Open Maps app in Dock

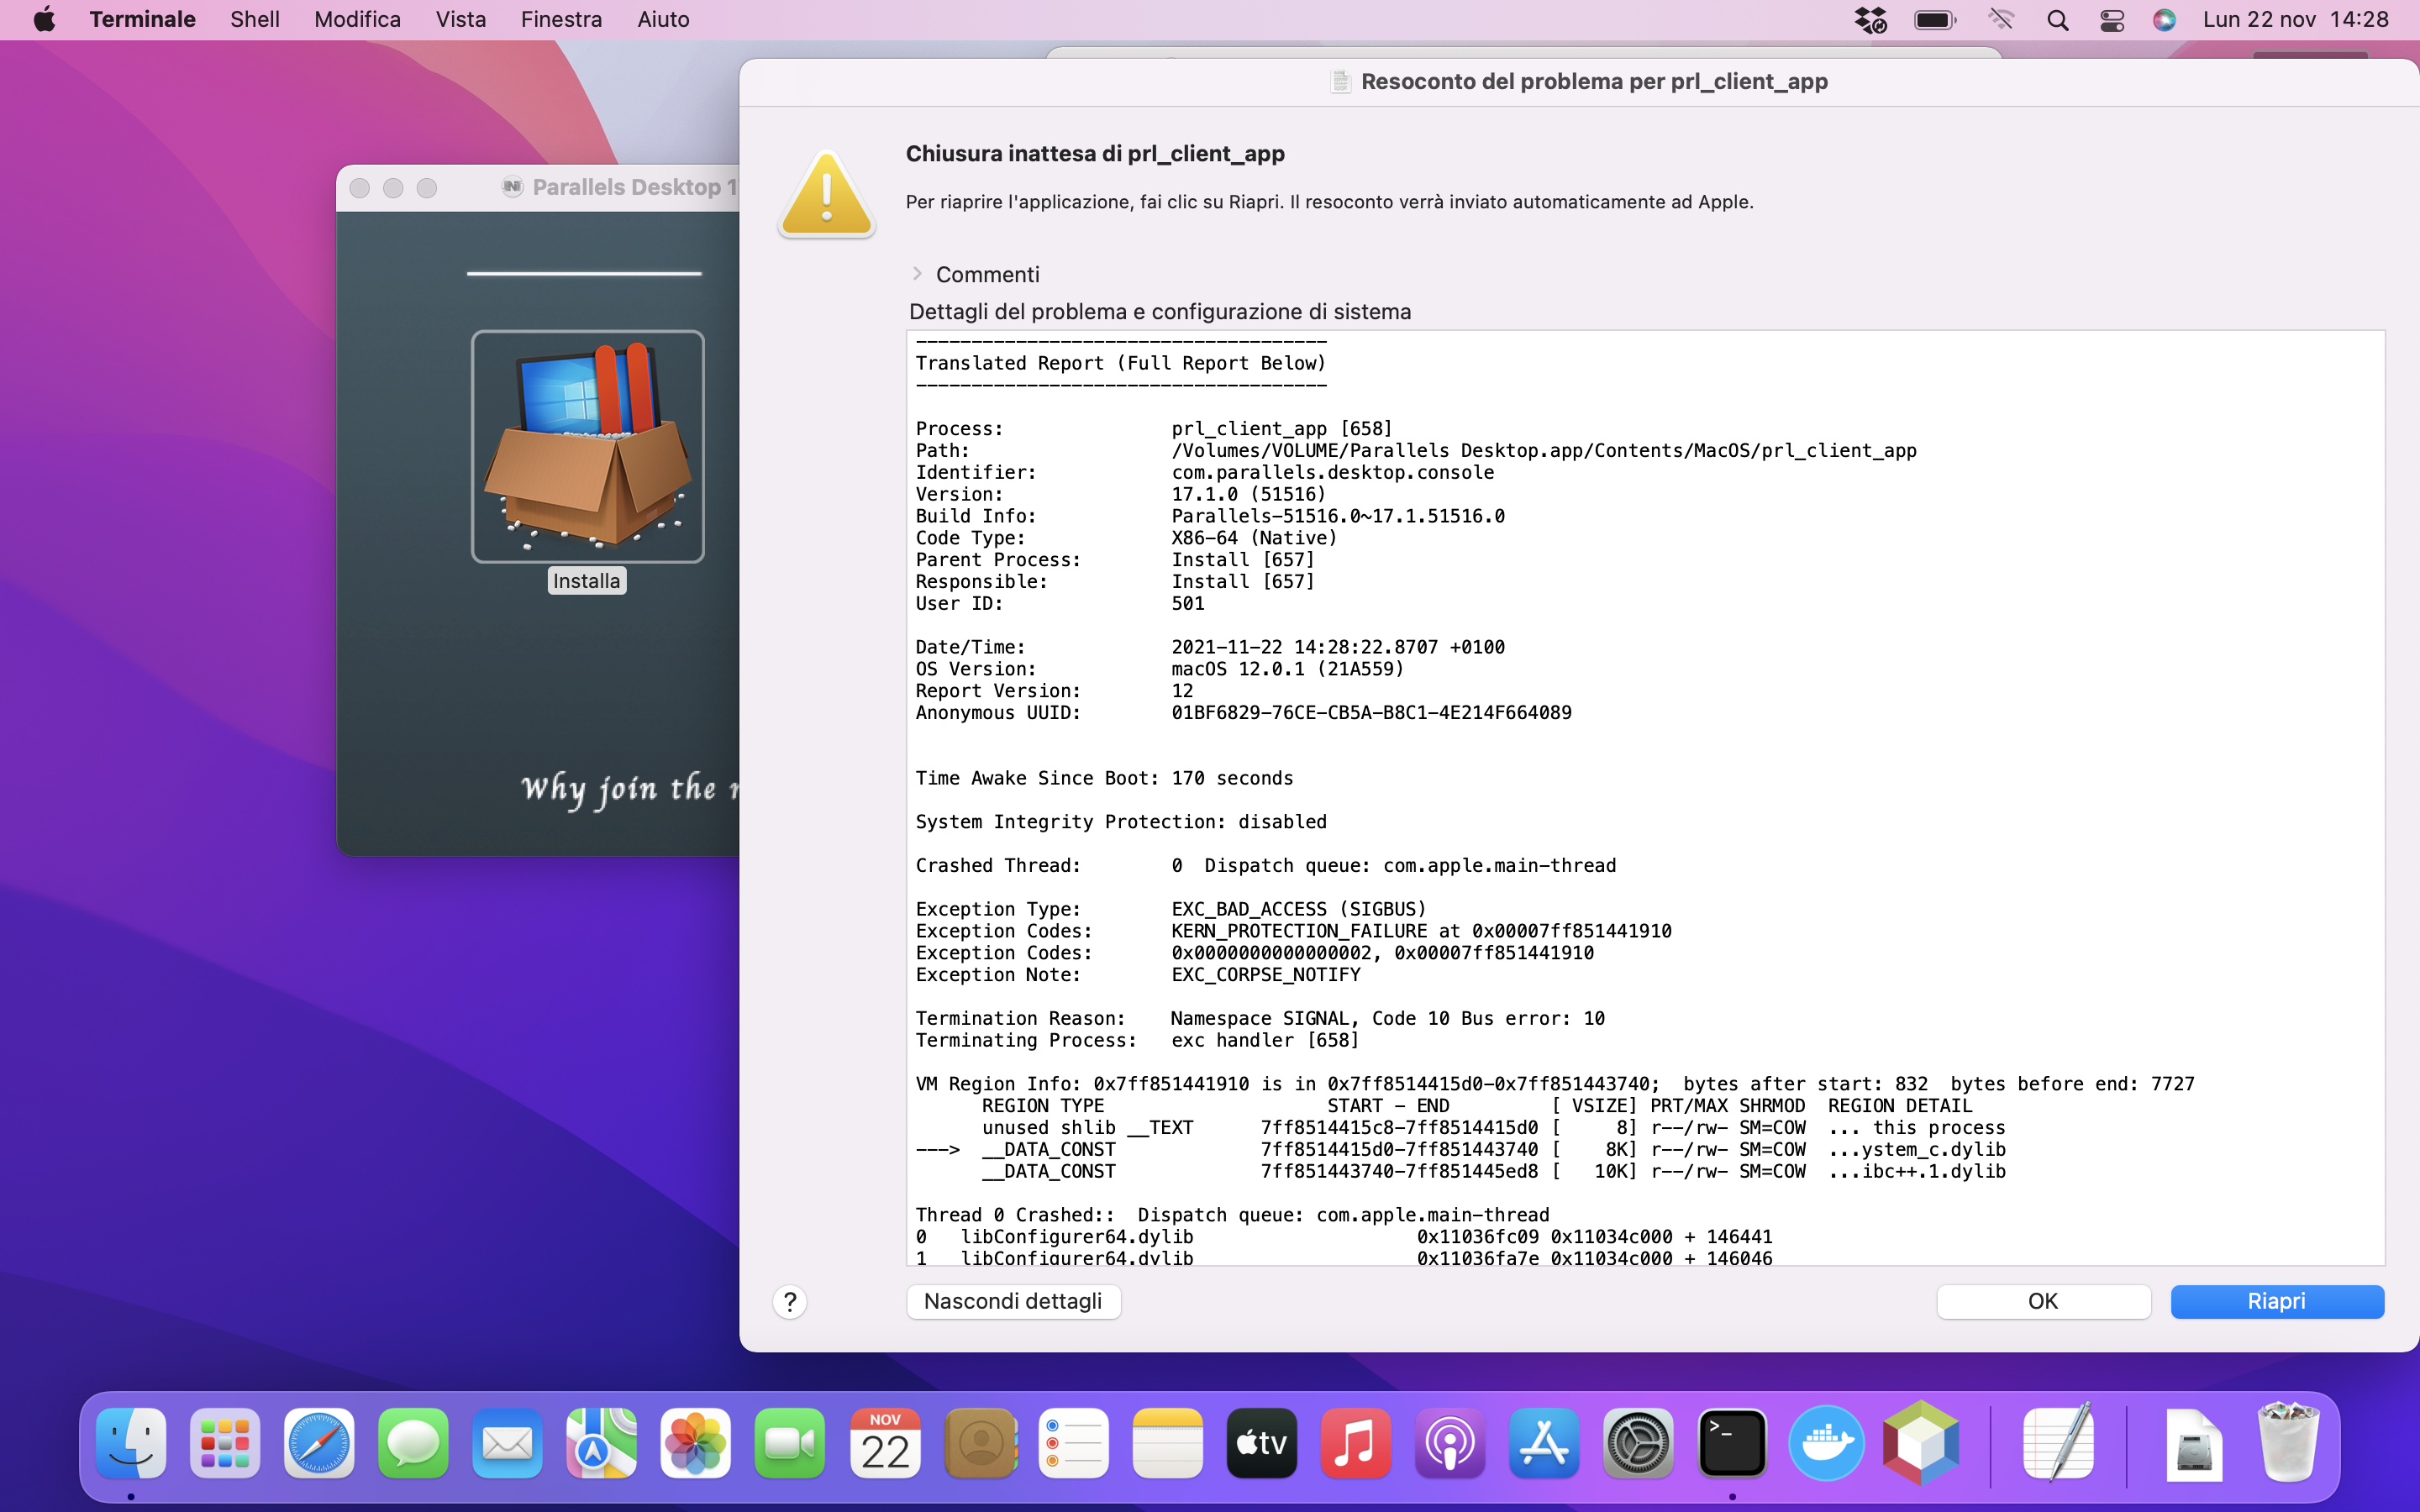(x=601, y=1443)
